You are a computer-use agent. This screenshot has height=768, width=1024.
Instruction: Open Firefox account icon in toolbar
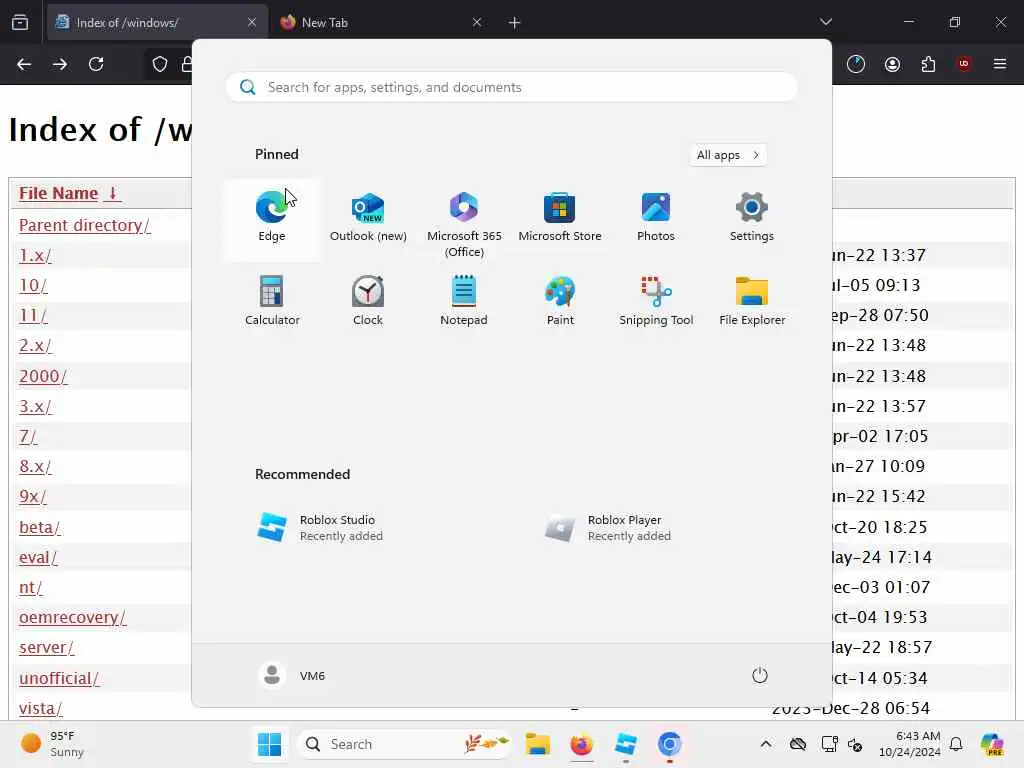tap(892, 64)
